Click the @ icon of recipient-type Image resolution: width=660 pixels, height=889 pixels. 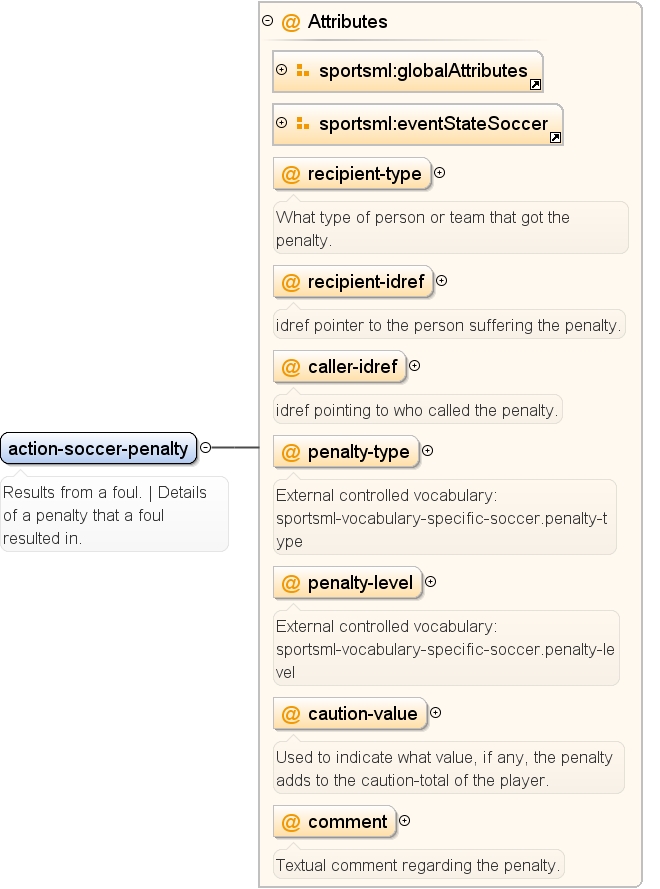point(291,174)
